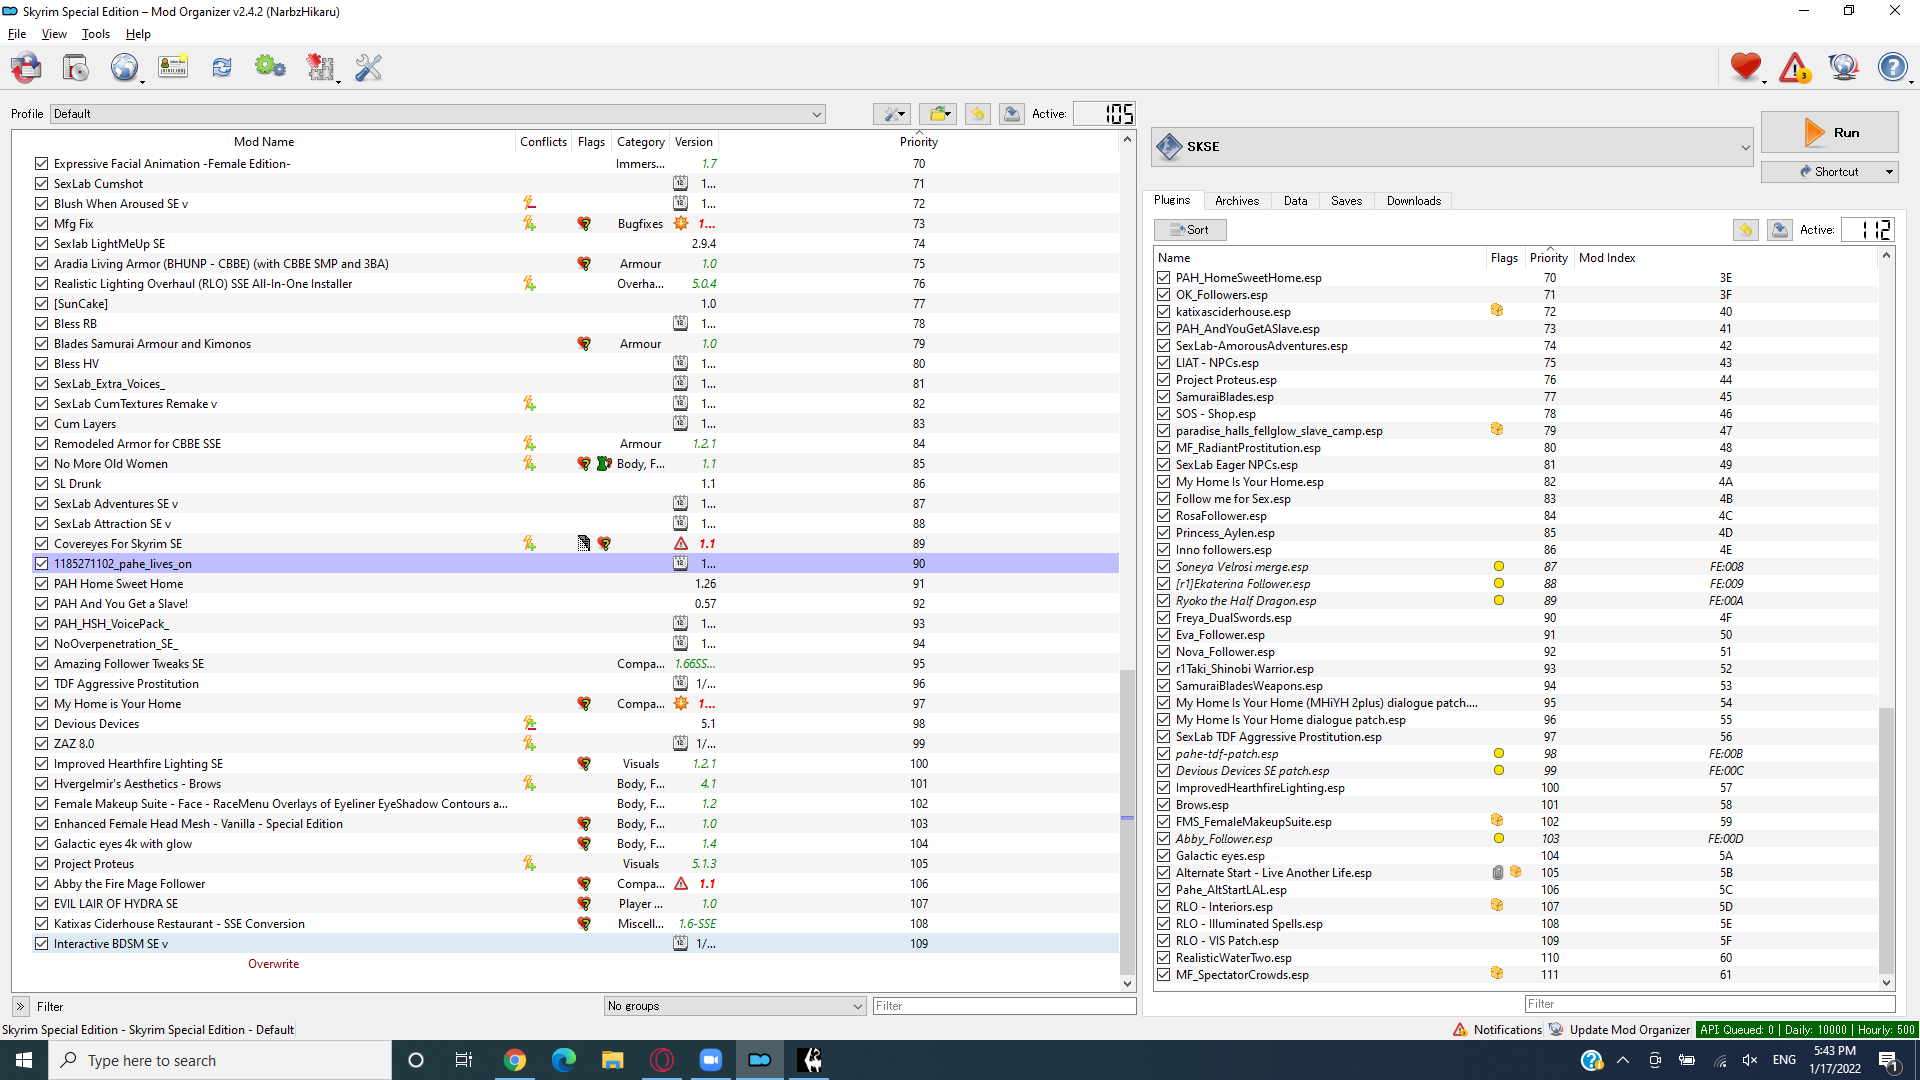Disable the OK_Followers.esp plugin checkbox
The image size is (1920, 1080).
tap(1164, 295)
